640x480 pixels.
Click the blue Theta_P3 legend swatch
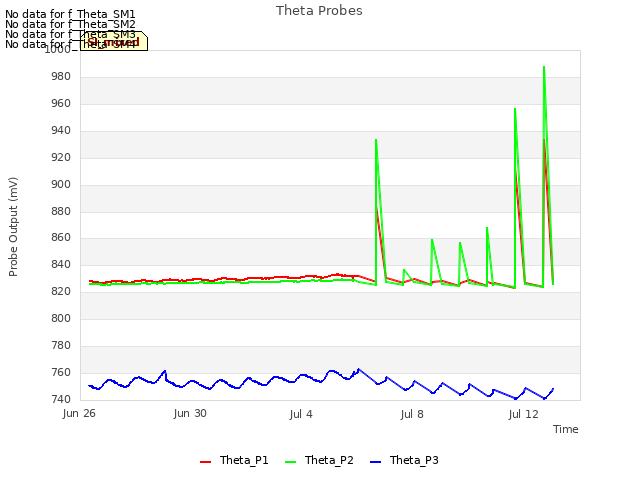point(375,461)
